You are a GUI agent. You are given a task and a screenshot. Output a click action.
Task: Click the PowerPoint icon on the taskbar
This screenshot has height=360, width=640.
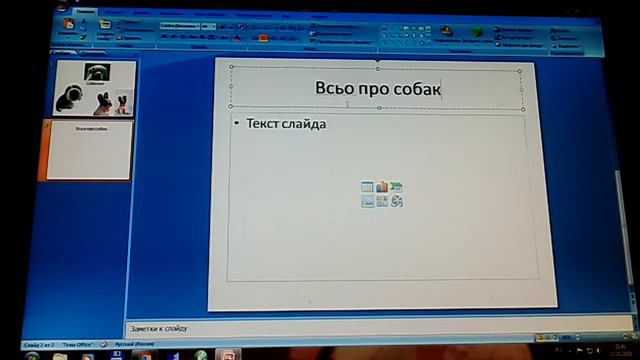[228, 354]
